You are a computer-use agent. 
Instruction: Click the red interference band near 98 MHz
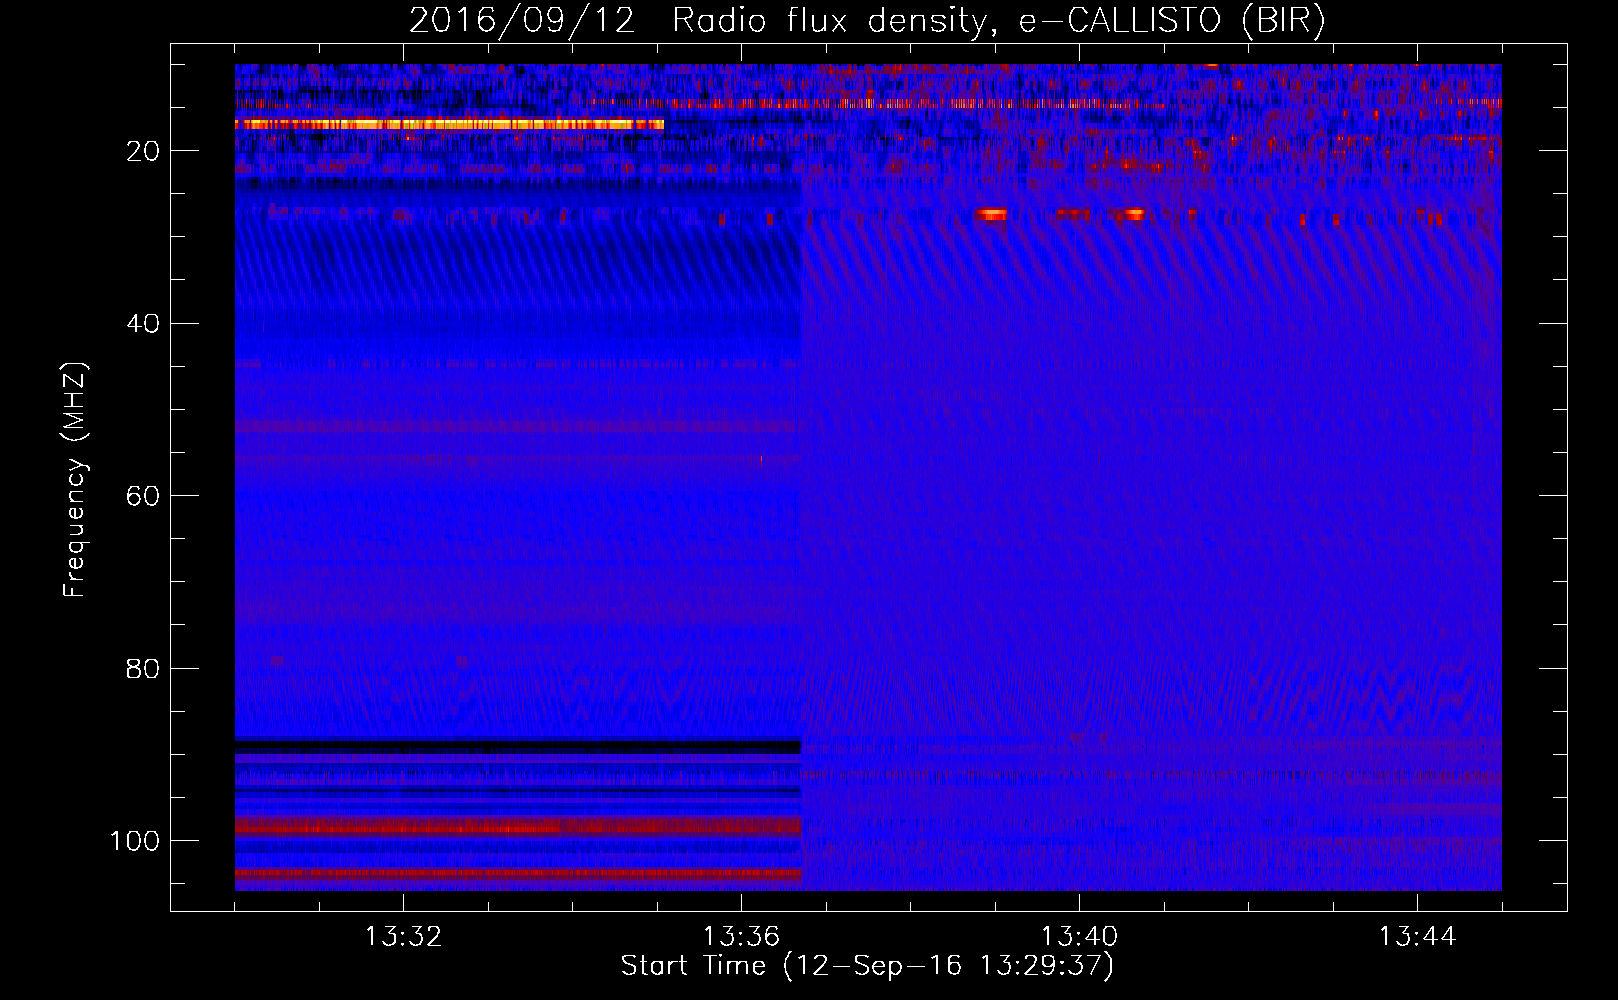tap(518, 826)
